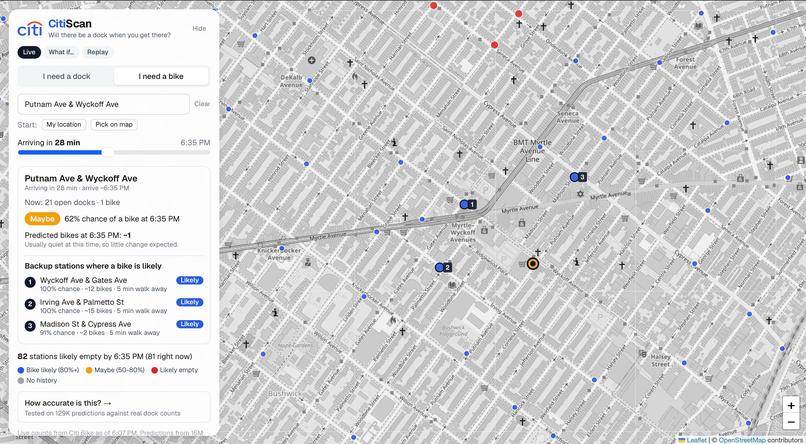Click the numbered 1 badge beside Wyckoff Ave & Gates Ave
Screen dimensions: 806x444
30,282
